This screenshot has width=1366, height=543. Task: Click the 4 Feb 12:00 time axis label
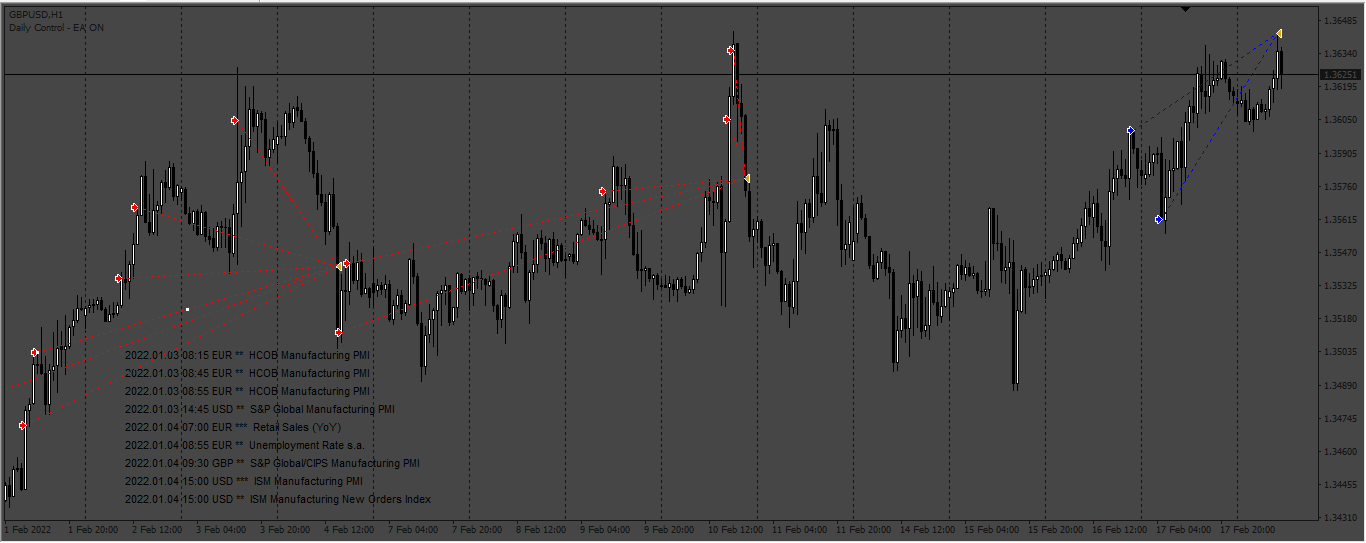point(349,529)
